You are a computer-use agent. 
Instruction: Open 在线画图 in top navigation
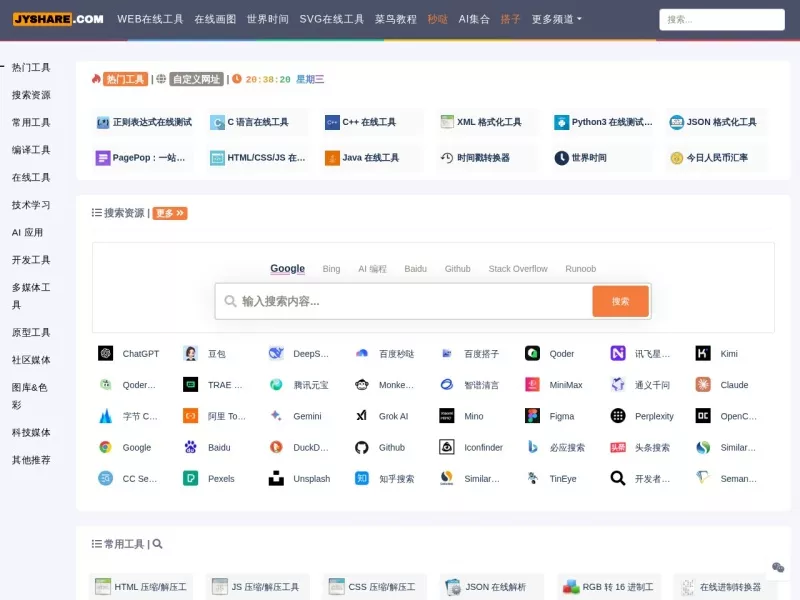[x=215, y=19]
